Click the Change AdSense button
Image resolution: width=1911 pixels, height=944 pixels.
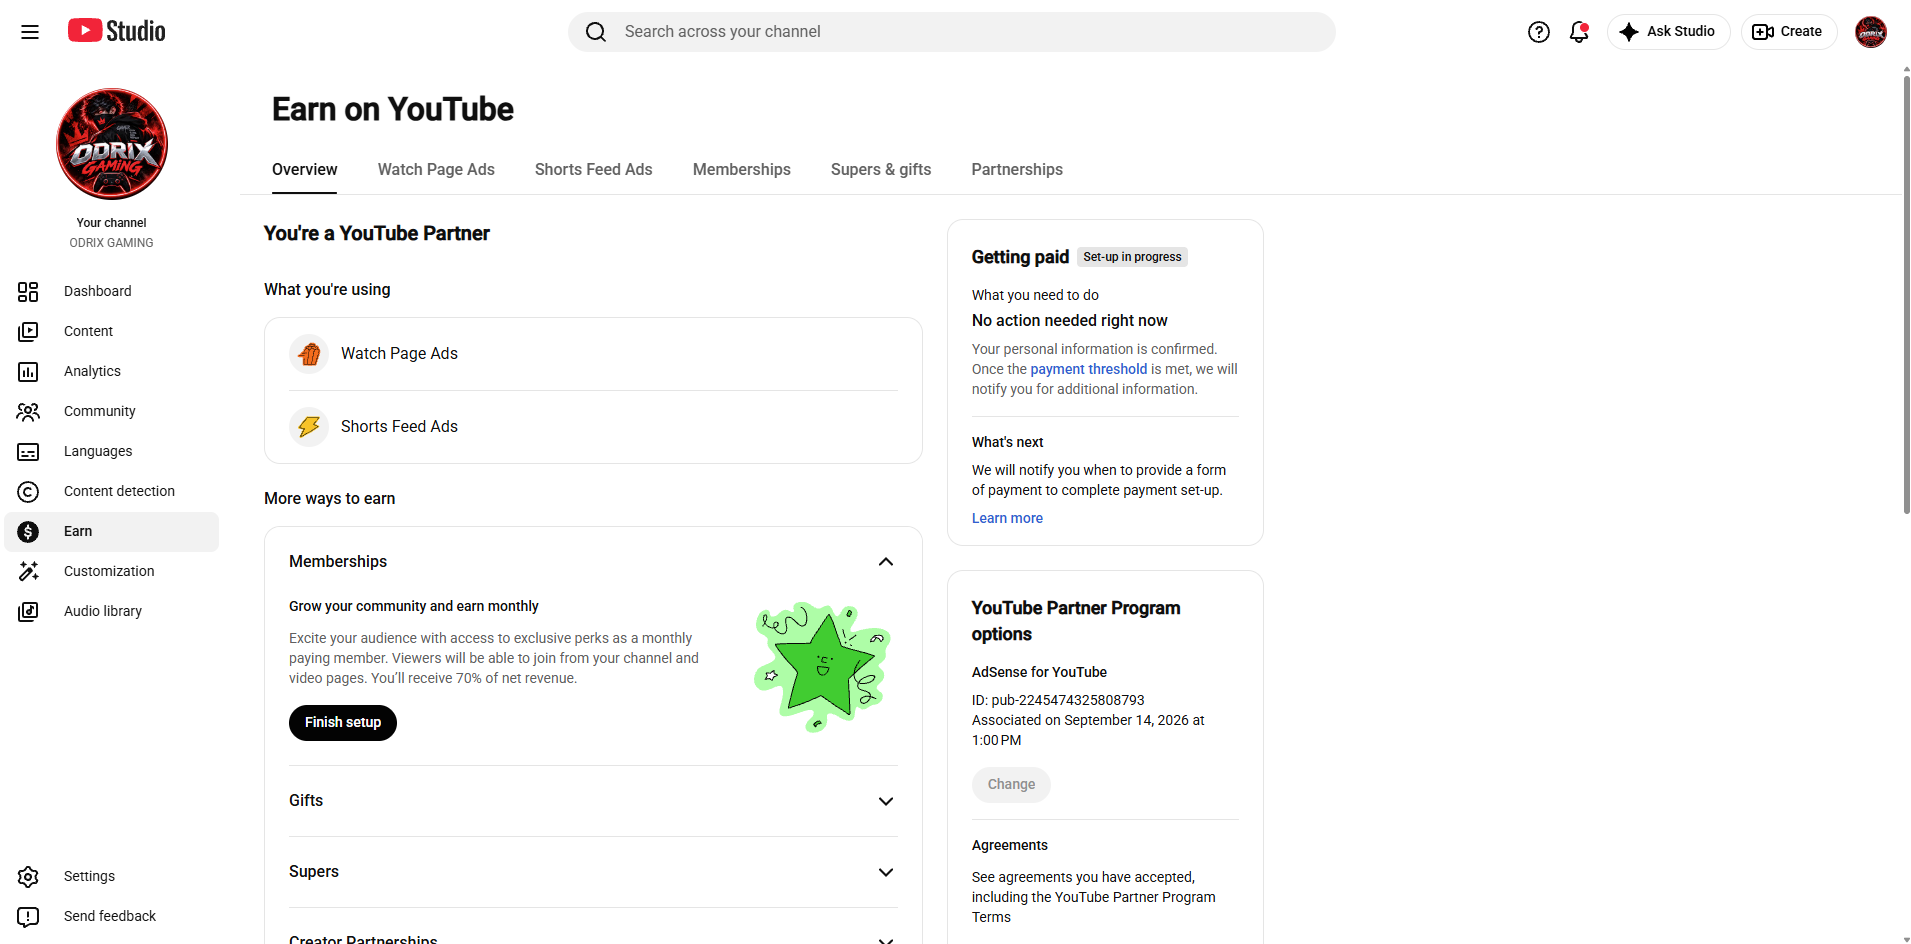(x=1011, y=784)
